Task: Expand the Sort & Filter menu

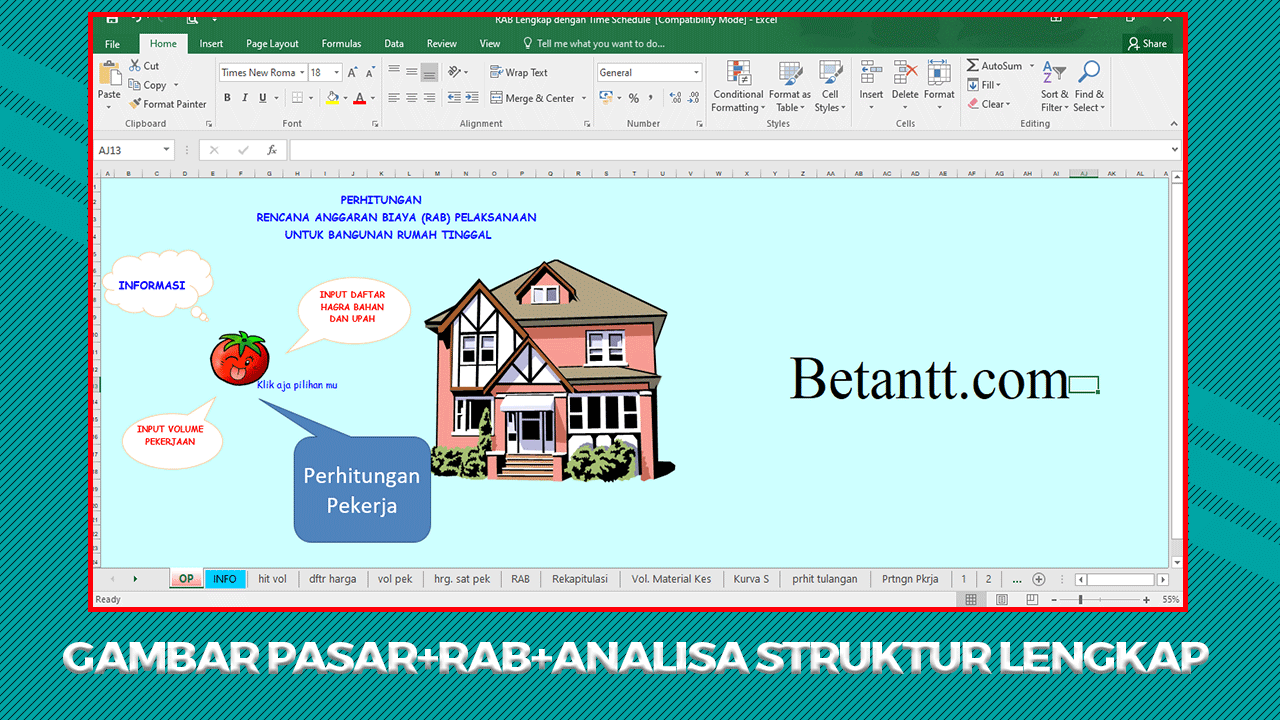Action: pos(1054,87)
